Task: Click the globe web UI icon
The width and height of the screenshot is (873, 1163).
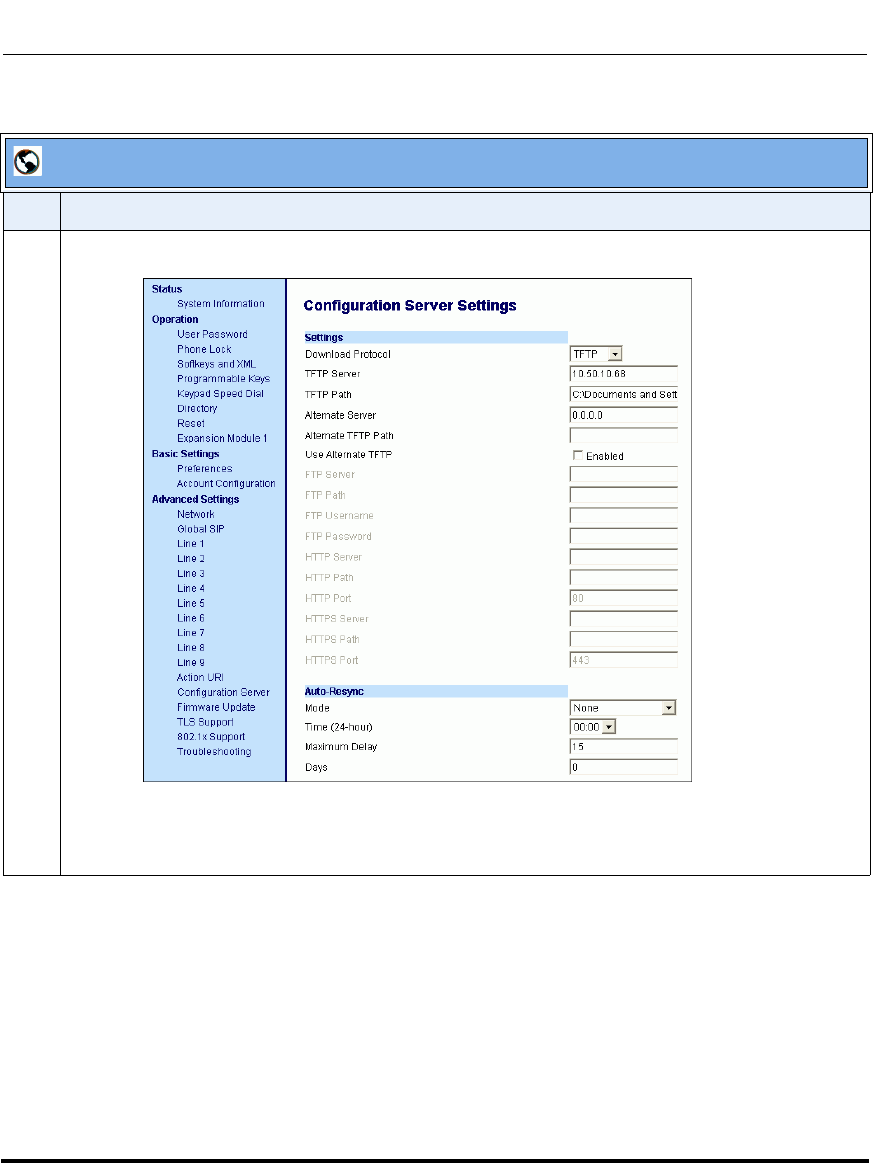Action: click(x=27, y=162)
